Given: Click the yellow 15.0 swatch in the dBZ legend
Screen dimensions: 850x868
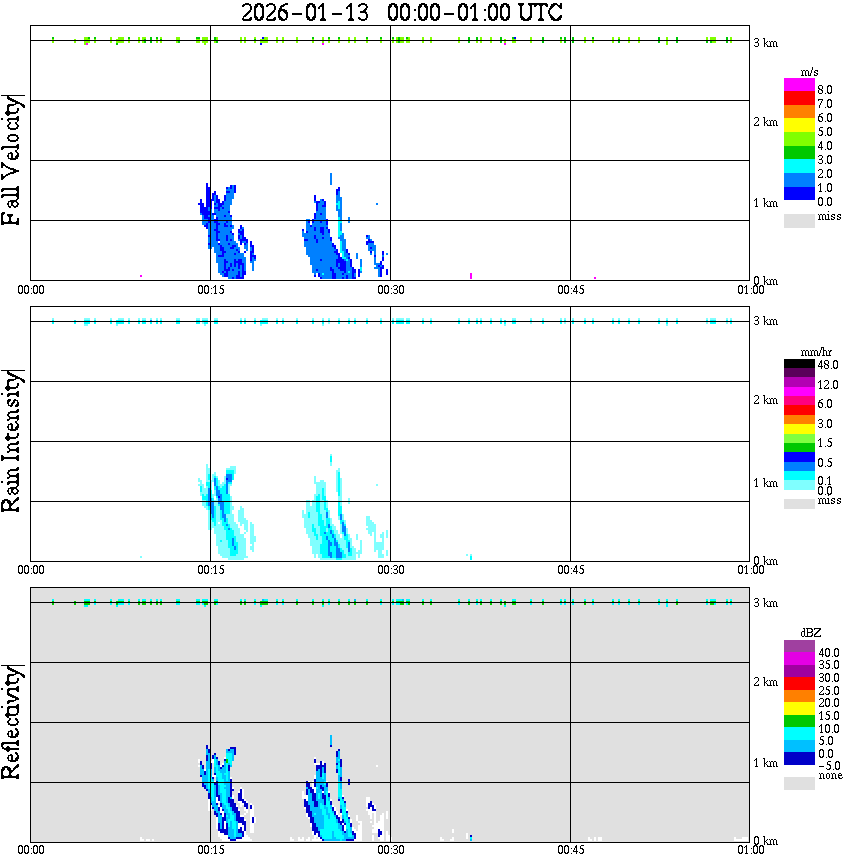Looking at the screenshot, I should coord(799,709).
